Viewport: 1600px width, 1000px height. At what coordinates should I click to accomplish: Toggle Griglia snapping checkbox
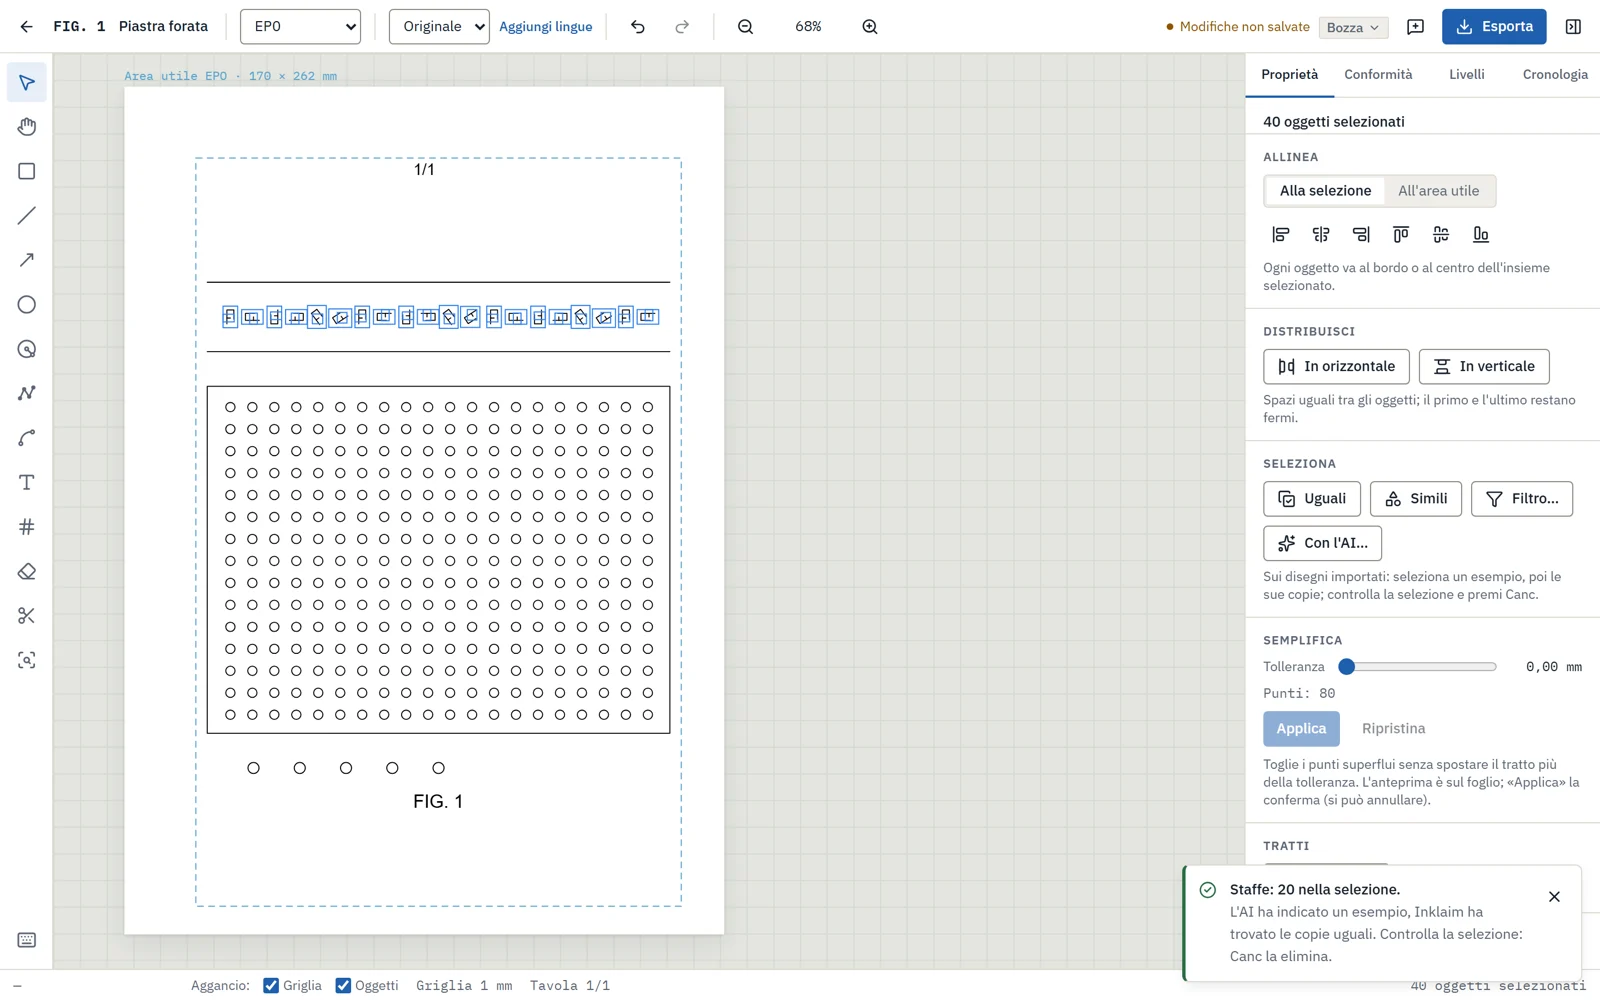point(271,986)
